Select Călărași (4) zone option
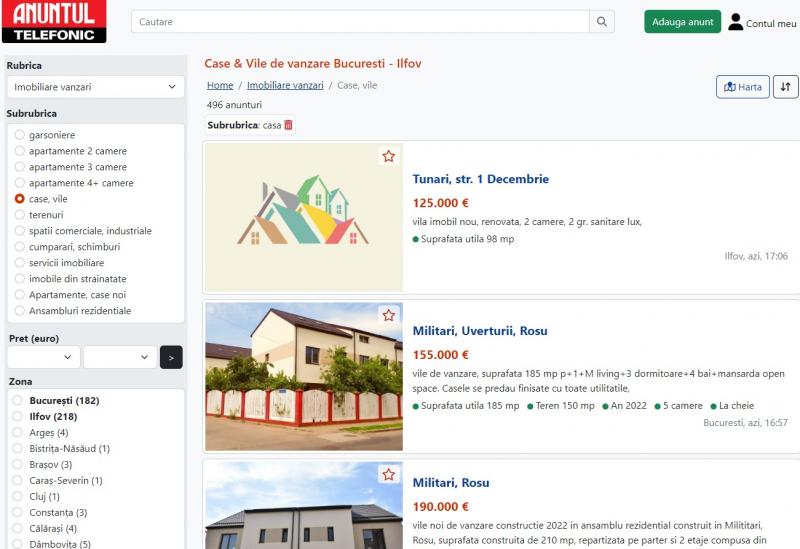Image resolution: width=800 pixels, height=549 pixels. click(17, 529)
